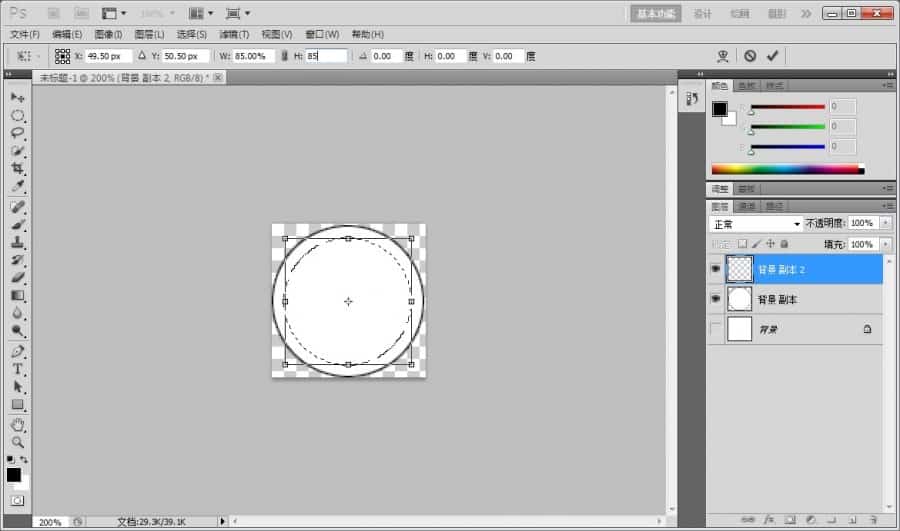
Task: Hide the 背景 副本 layer
Action: pos(715,299)
